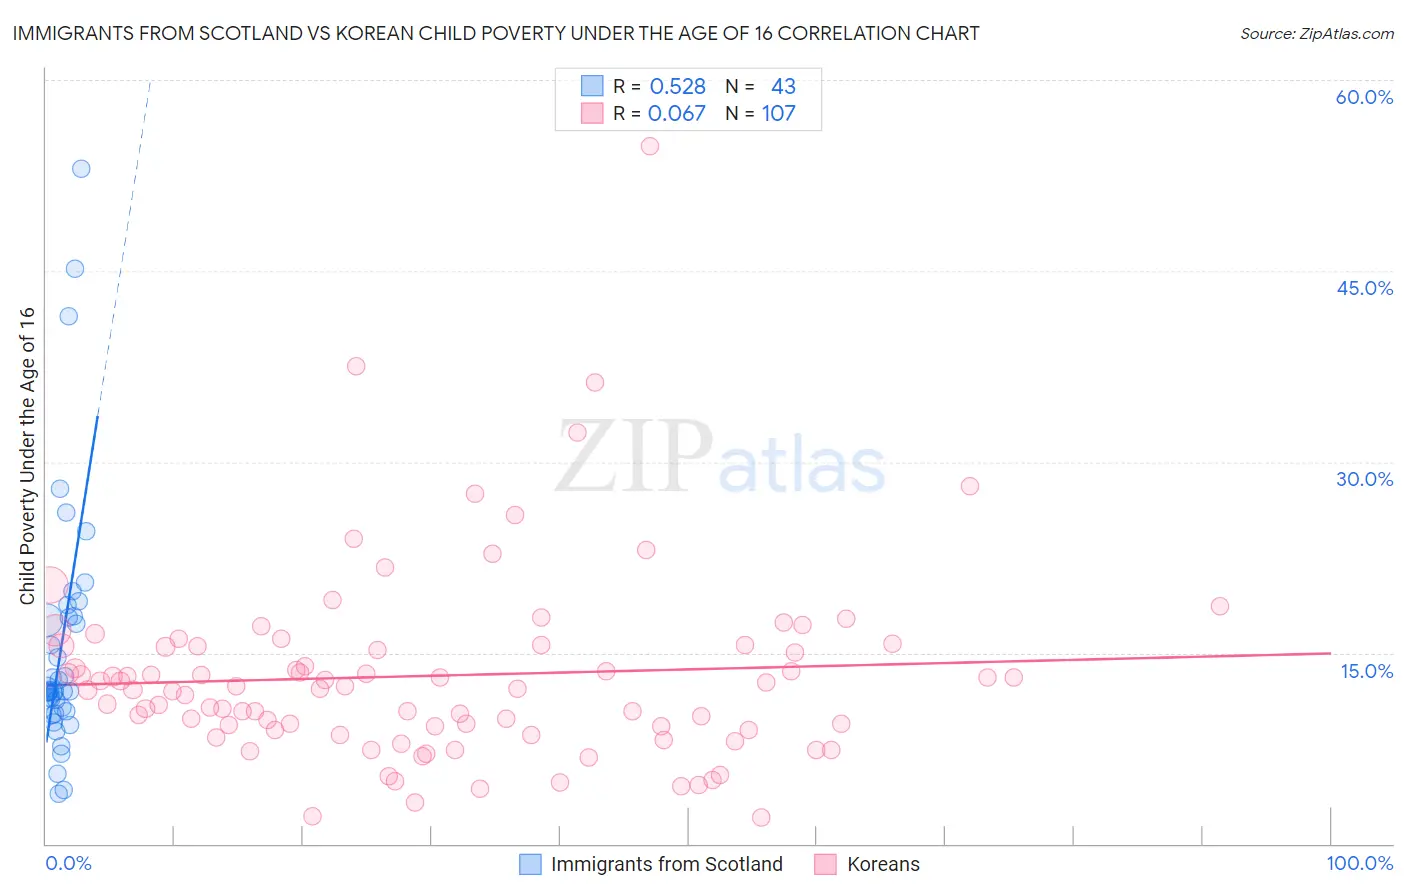The height and width of the screenshot is (892, 1406).
Task: Click the 100.0% x-axis label
Action: [1360, 863]
